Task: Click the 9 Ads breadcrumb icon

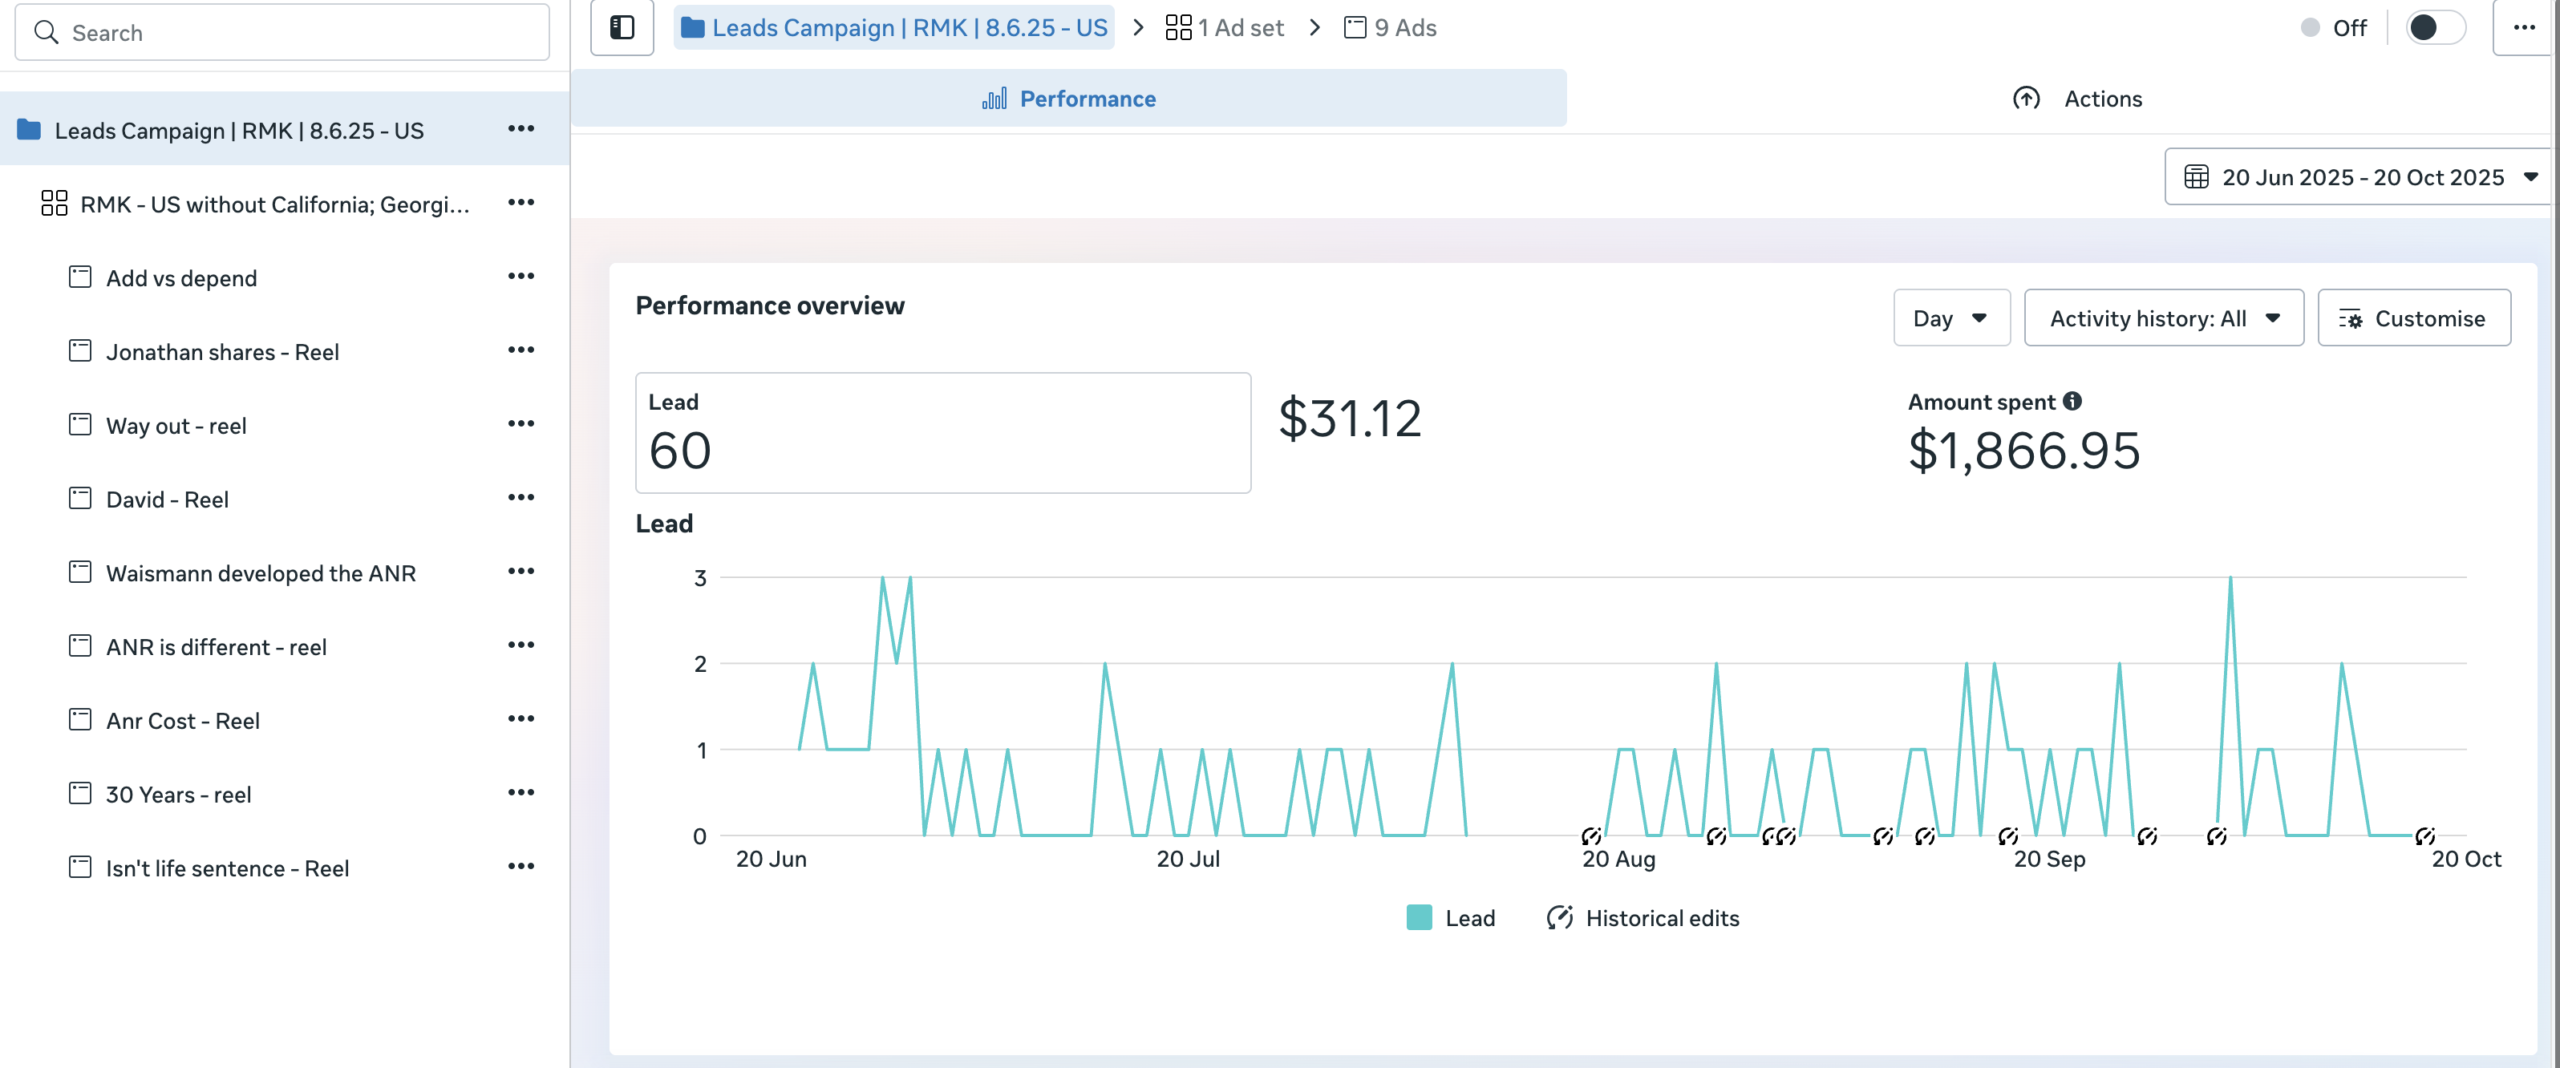Action: [x=1355, y=28]
